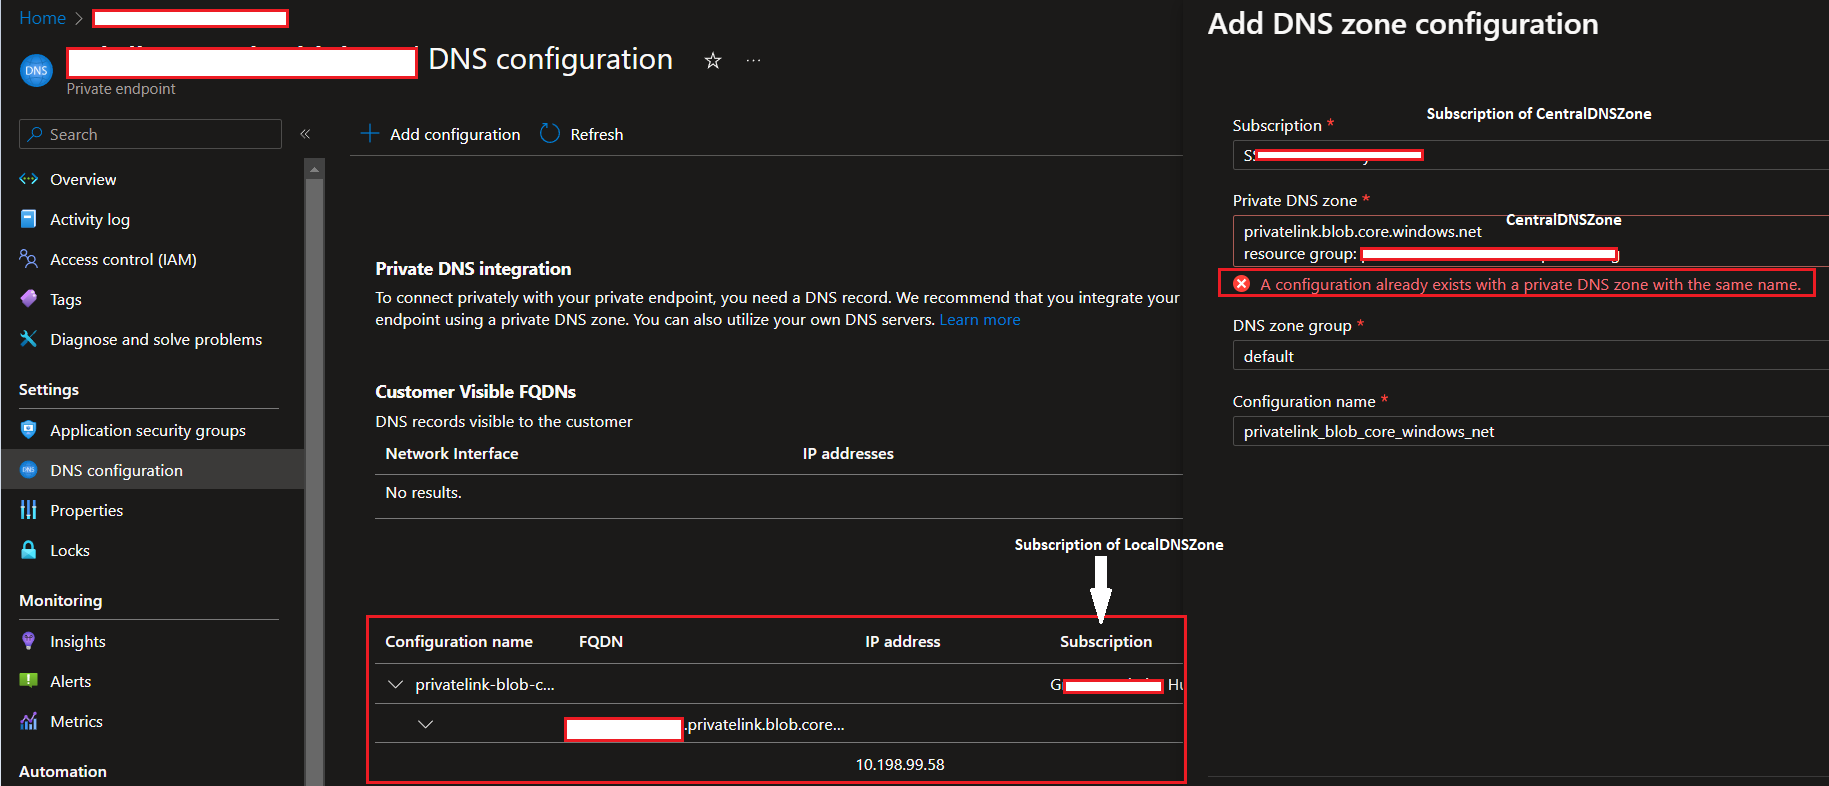Viewport: 1829px width, 786px height.
Task: Open the ellipsis more-options menu
Action: (x=753, y=61)
